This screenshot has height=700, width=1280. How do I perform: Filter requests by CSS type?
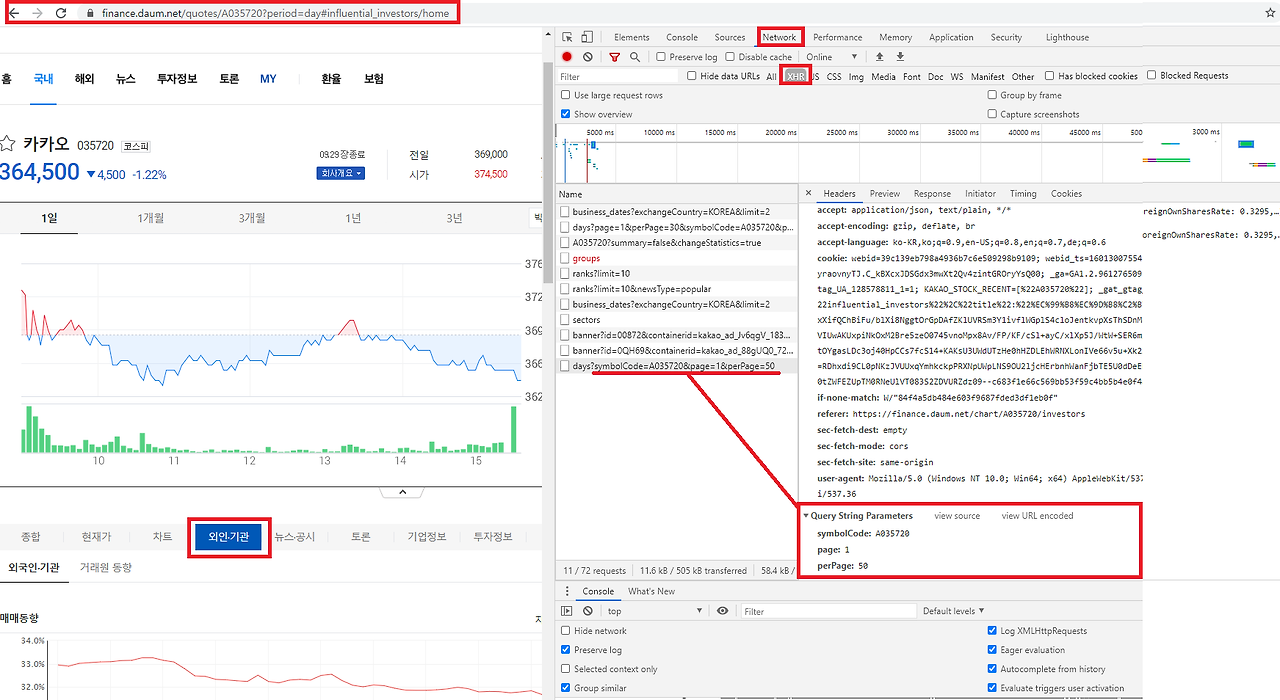point(834,76)
